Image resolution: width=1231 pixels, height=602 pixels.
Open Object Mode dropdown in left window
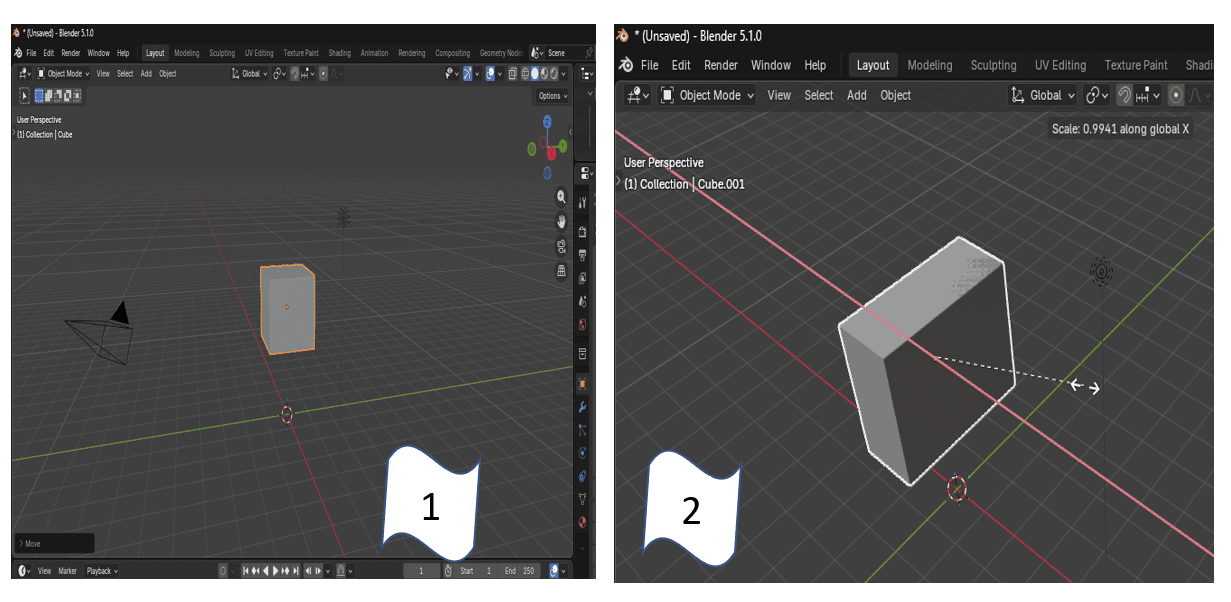pos(63,73)
